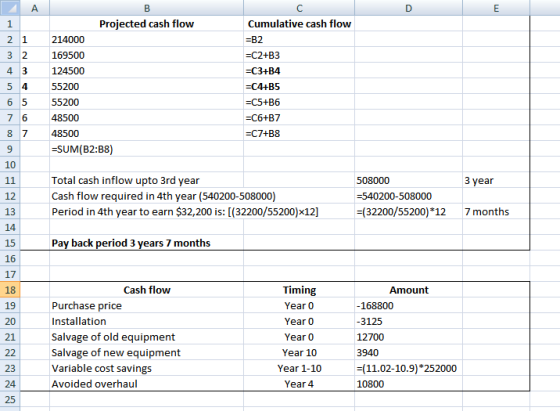
Task: Select cell containing -168800
Action: pyautogui.click(x=409, y=305)
